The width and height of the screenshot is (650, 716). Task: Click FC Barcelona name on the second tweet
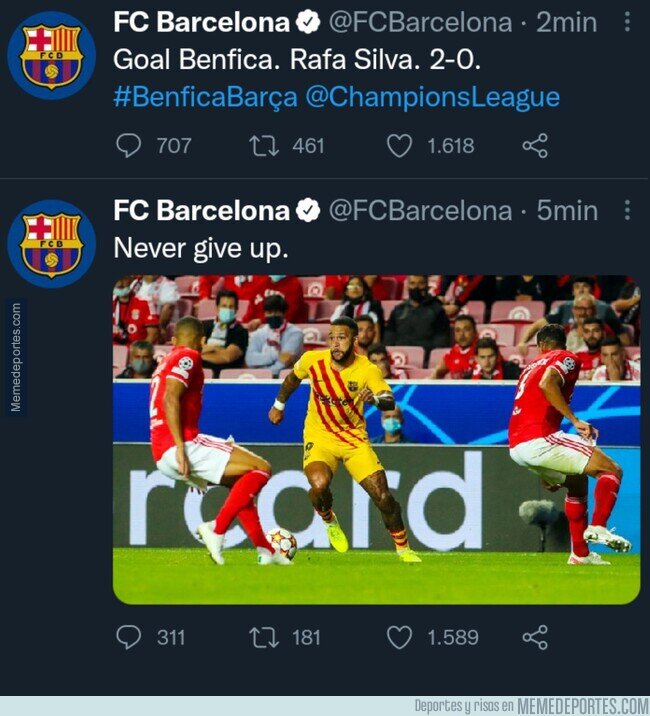[201, 211]
